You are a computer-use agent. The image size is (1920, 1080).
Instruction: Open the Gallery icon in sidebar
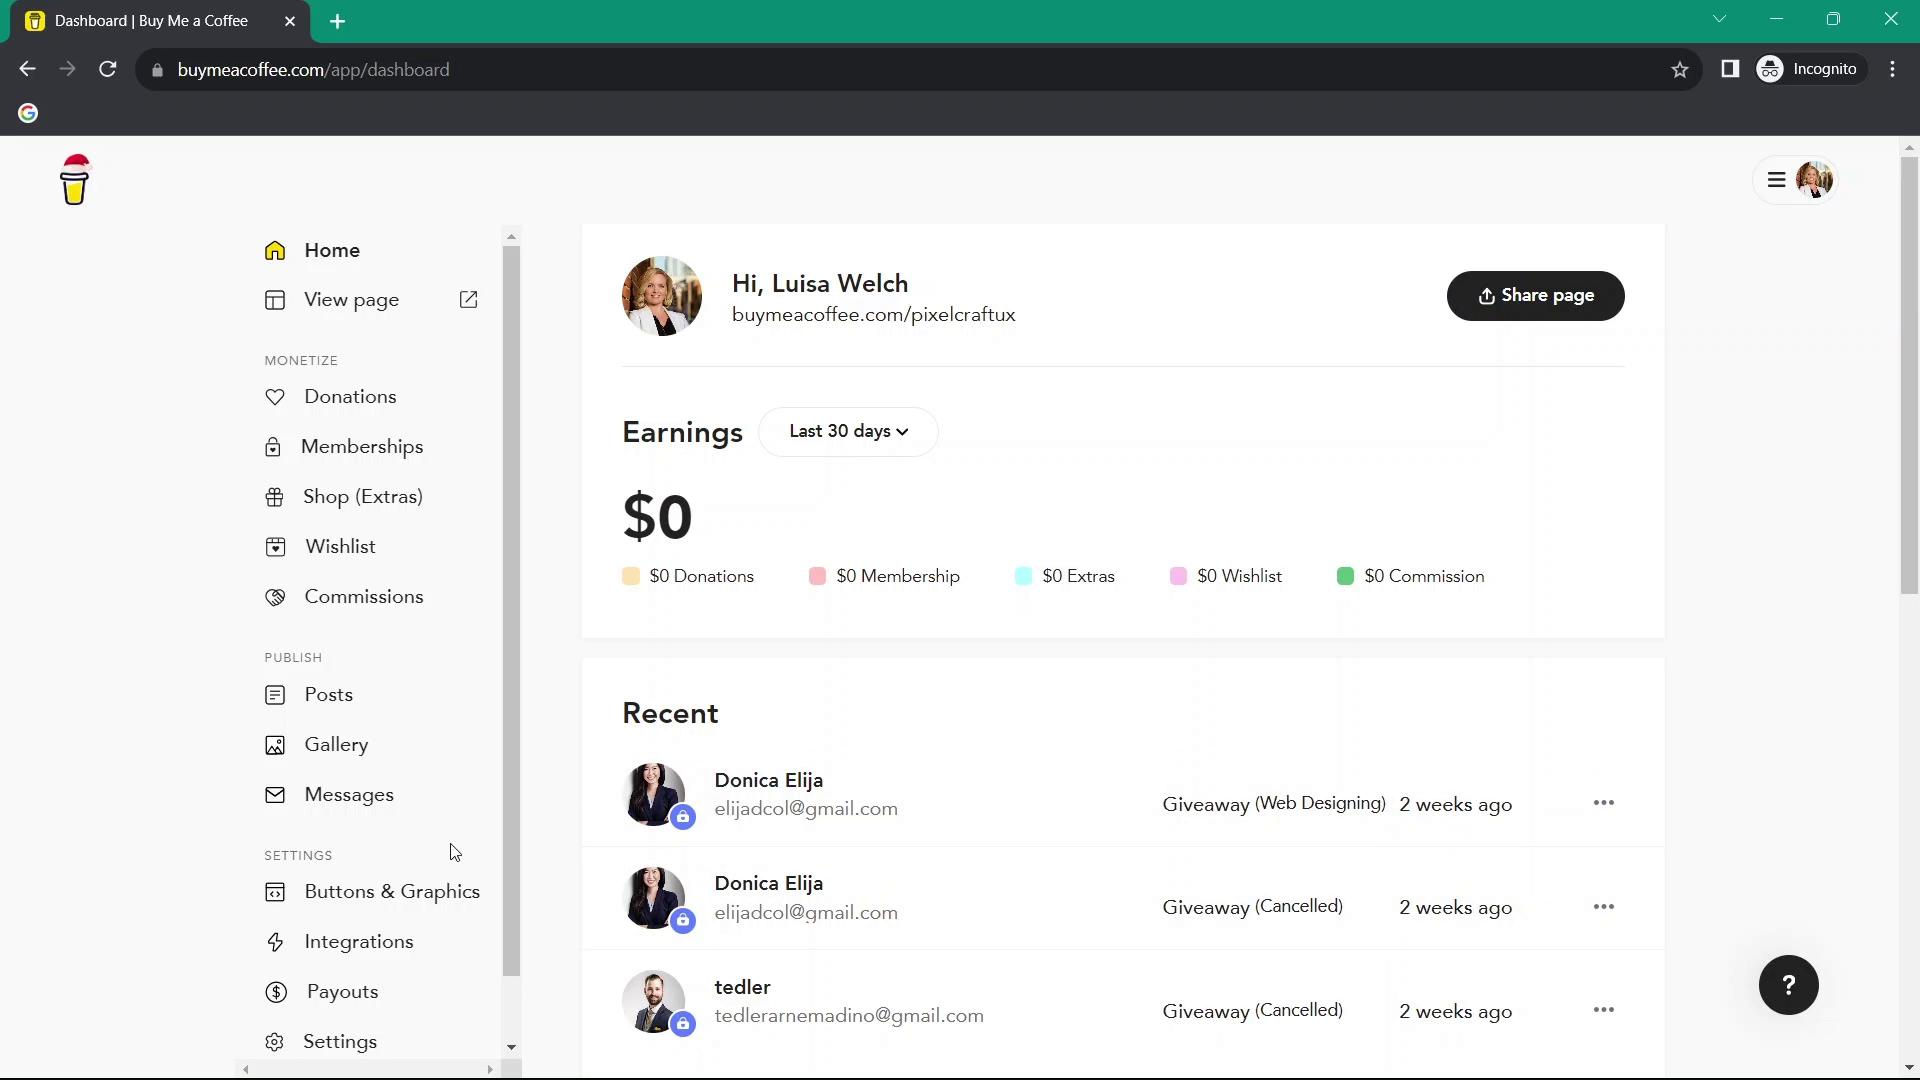coord(276,744)
